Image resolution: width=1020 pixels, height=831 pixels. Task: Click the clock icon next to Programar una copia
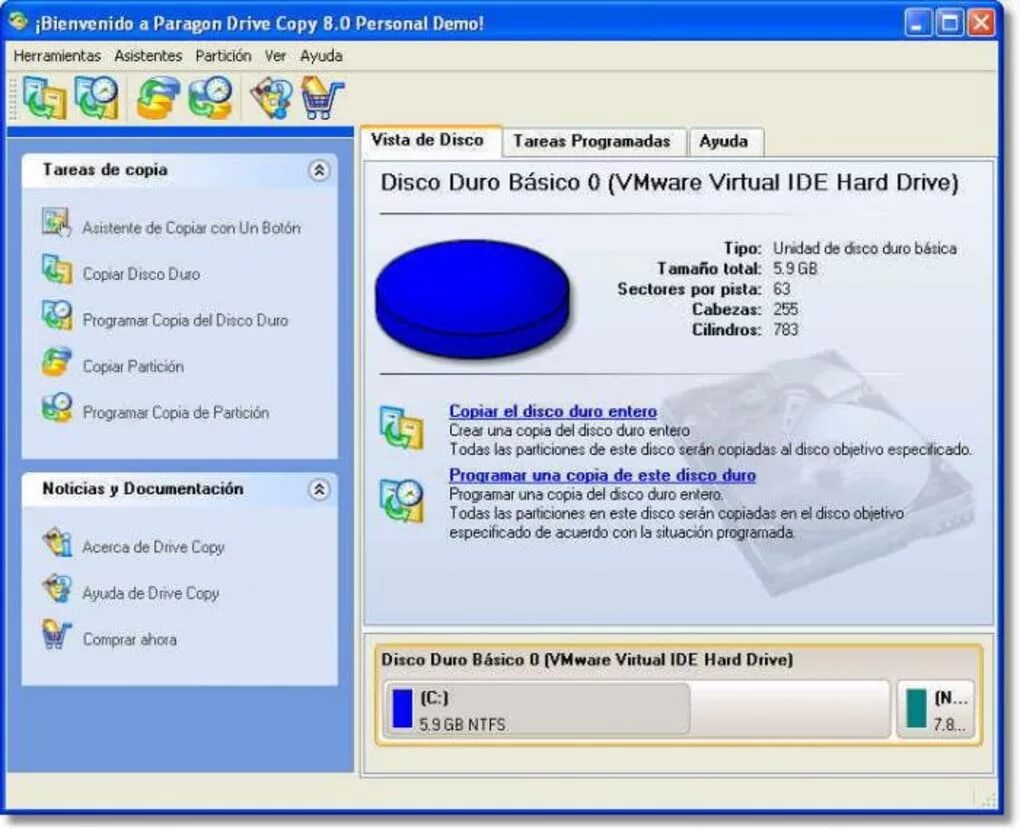click(402, 500)
